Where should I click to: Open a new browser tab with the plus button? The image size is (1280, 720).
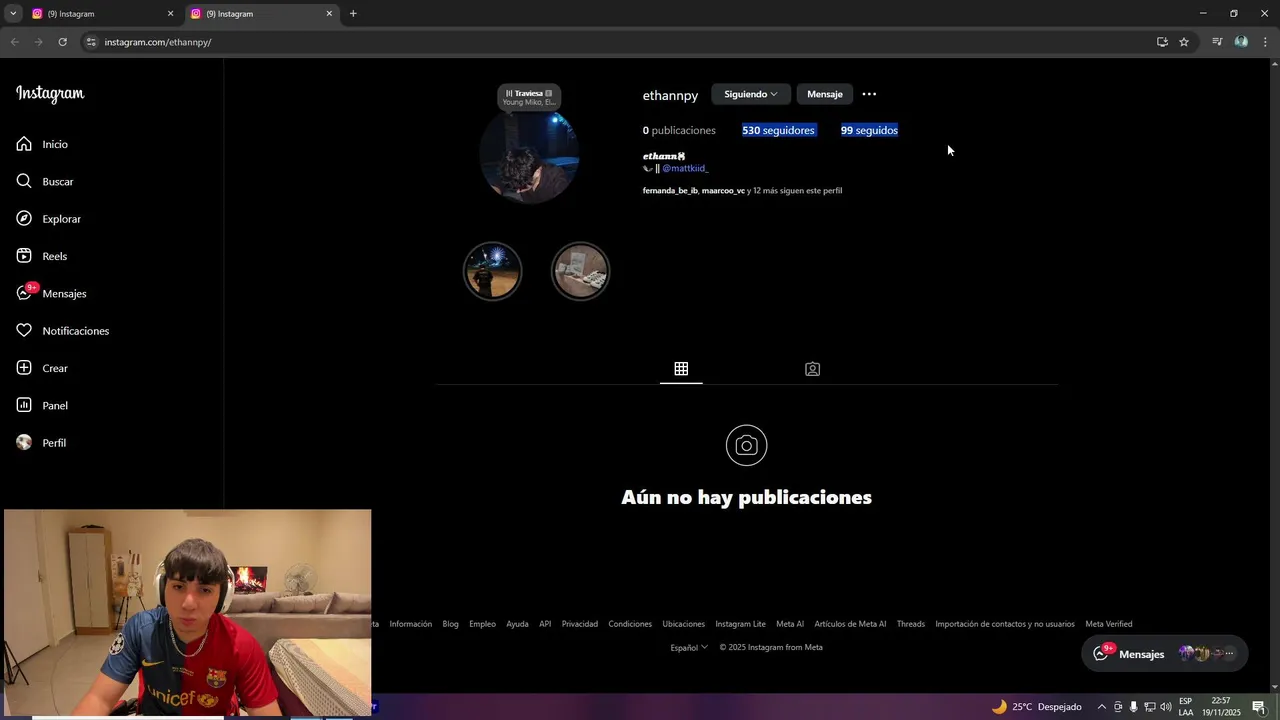click(x=353, y=14)
